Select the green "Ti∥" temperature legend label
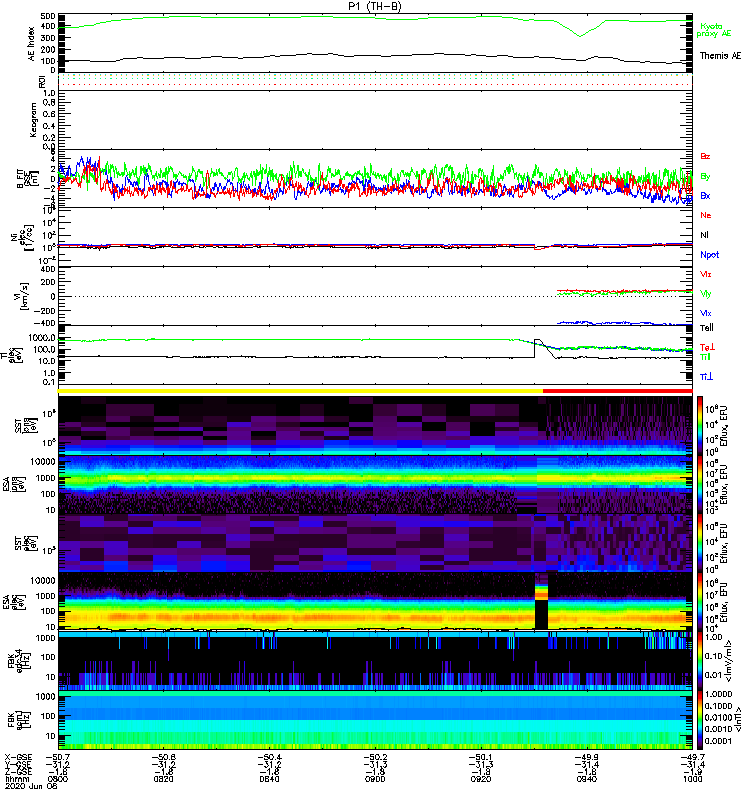 point(705,357)
